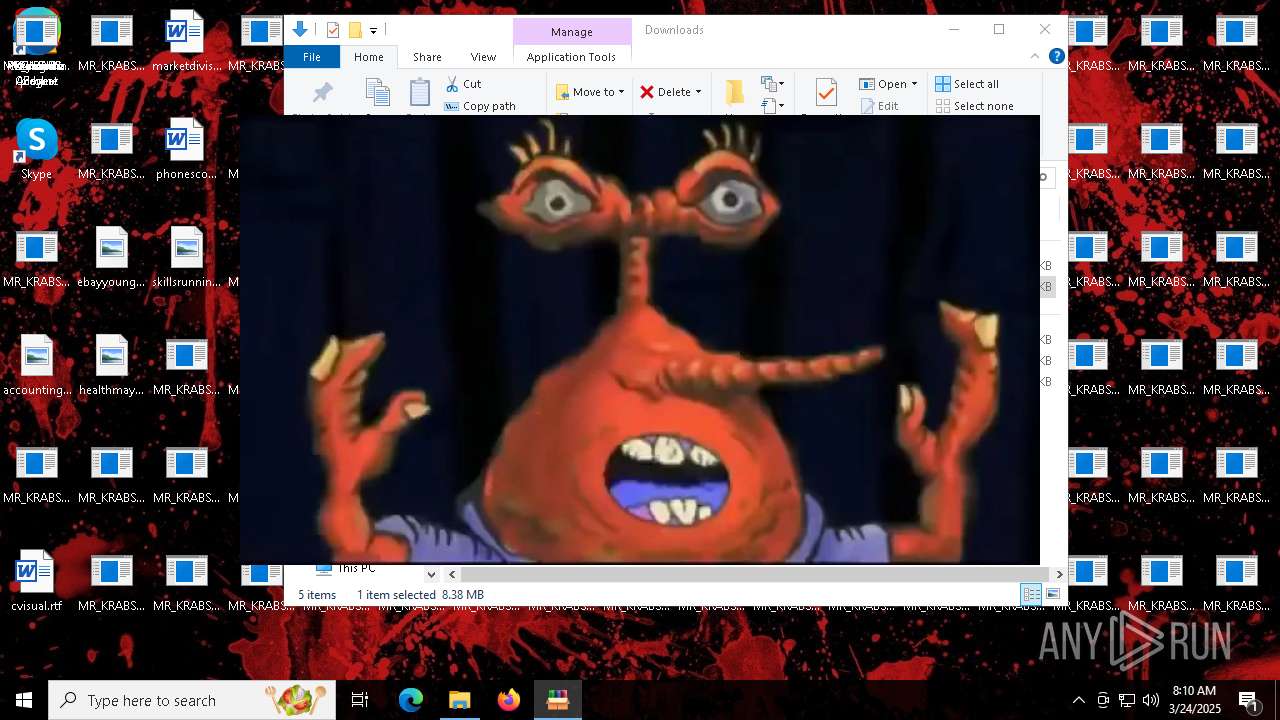The height and width of the screenshot is (720, 1280).
Task: Open File Explorer from taskbar
Action: tap(460, 700)
